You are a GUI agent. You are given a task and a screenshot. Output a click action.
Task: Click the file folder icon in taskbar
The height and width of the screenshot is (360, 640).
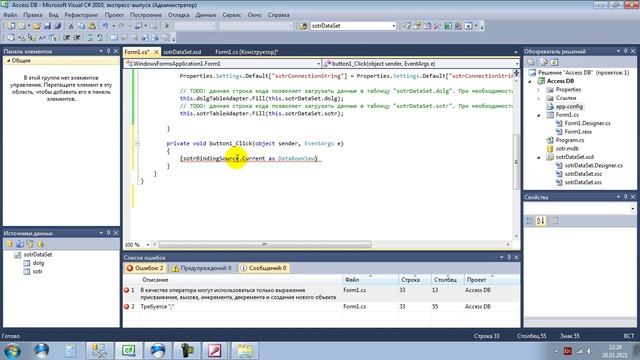(244, 350)
